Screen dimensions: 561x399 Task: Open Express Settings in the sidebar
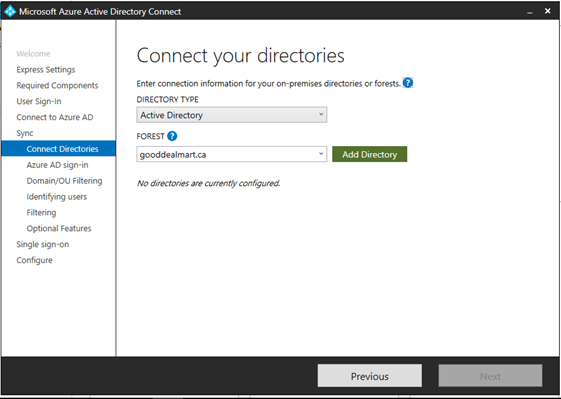(x=46, y=69)
